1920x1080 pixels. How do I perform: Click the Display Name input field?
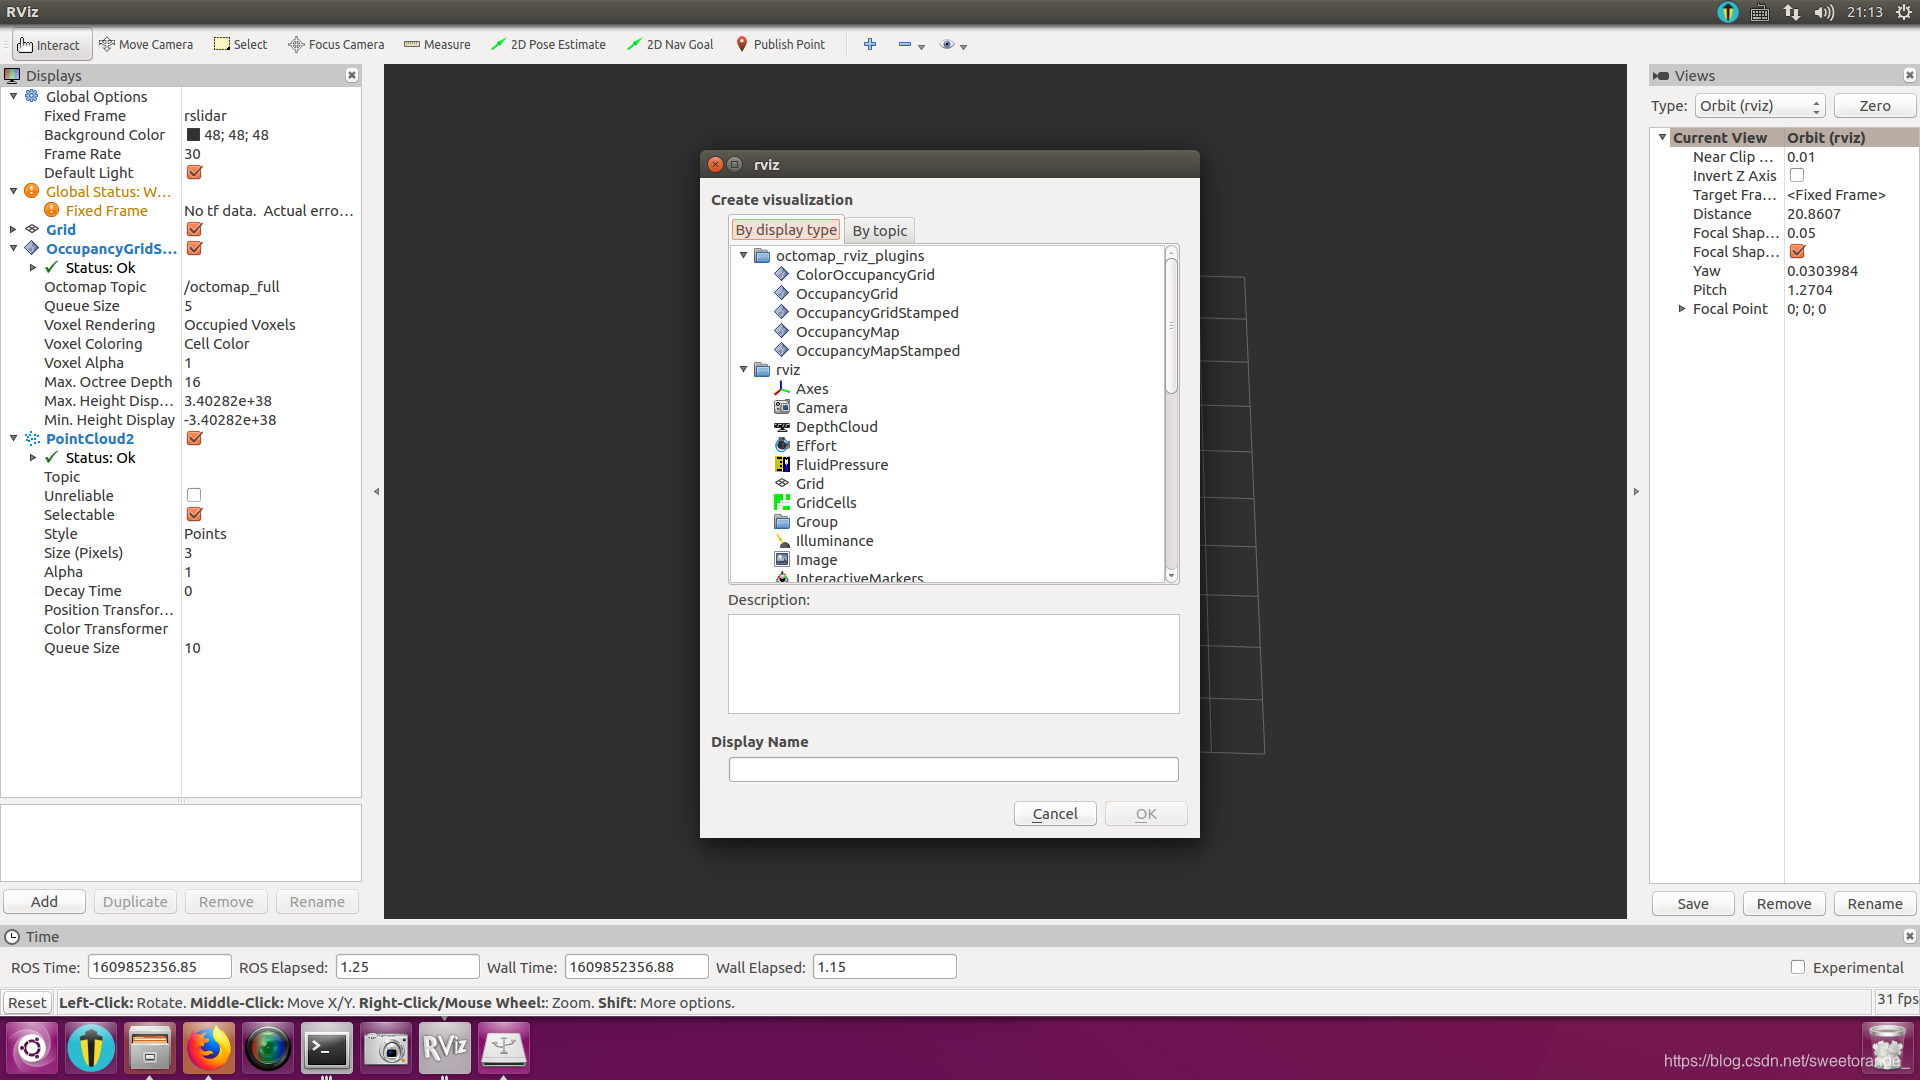pos(953,769)
